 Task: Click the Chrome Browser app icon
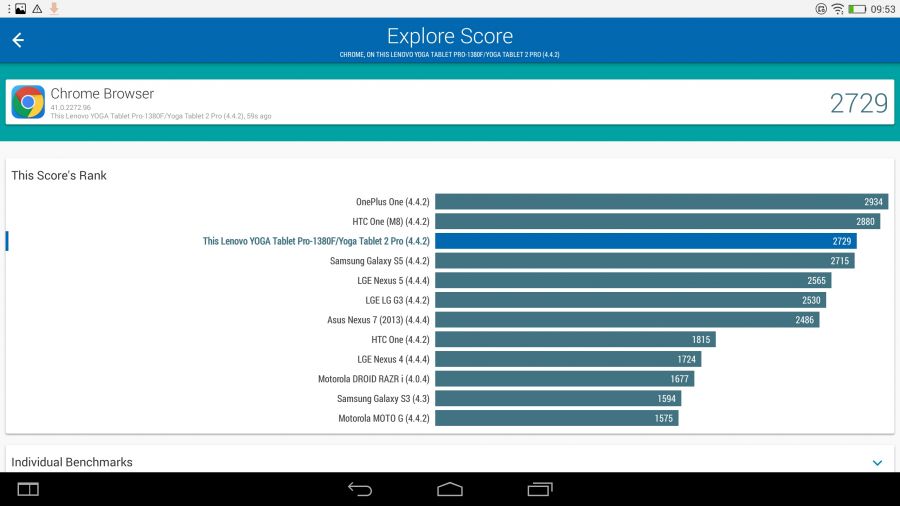pyautogui.click(x=28, y=102)
